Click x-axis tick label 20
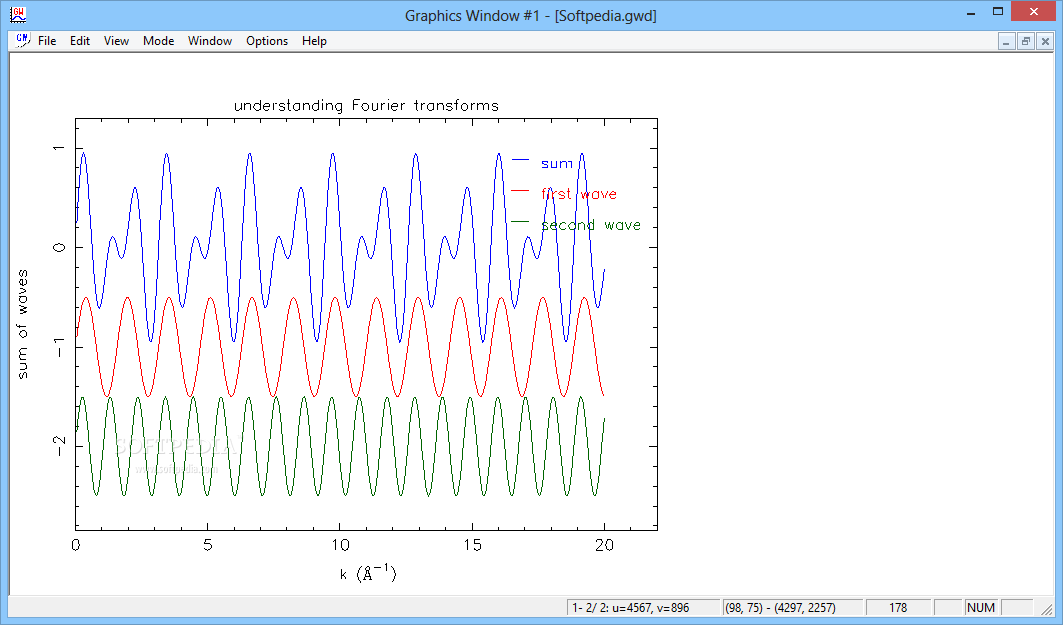 (604, 545)
